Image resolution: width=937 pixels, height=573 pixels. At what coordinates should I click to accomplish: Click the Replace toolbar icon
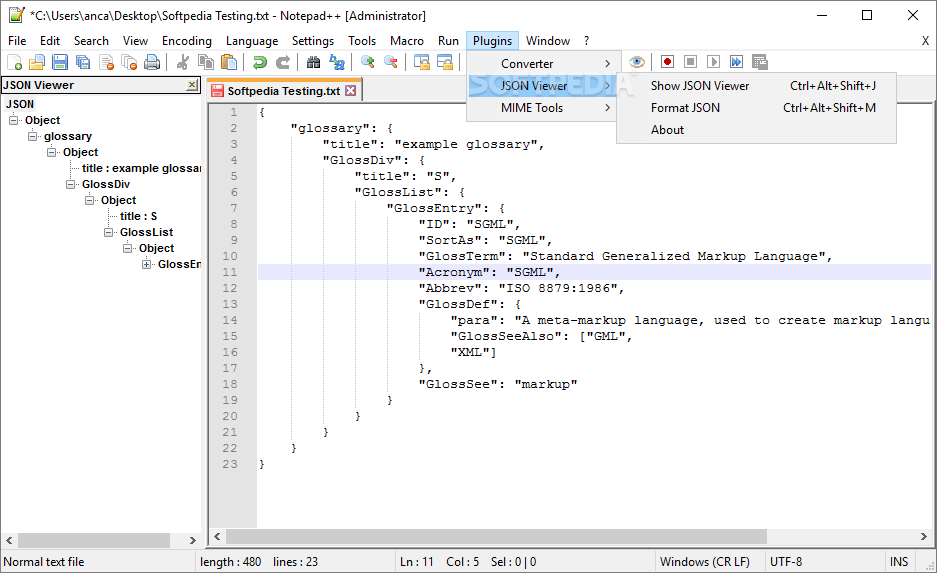pos(336,62)
